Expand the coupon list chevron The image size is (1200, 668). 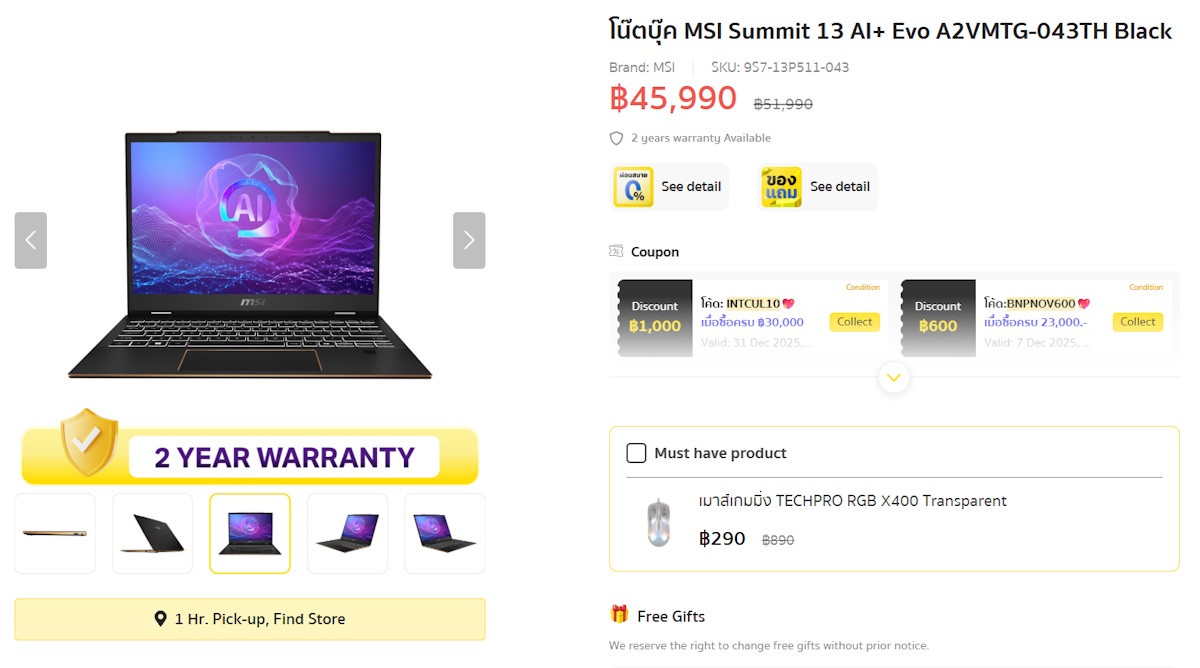tap(894, 377)
